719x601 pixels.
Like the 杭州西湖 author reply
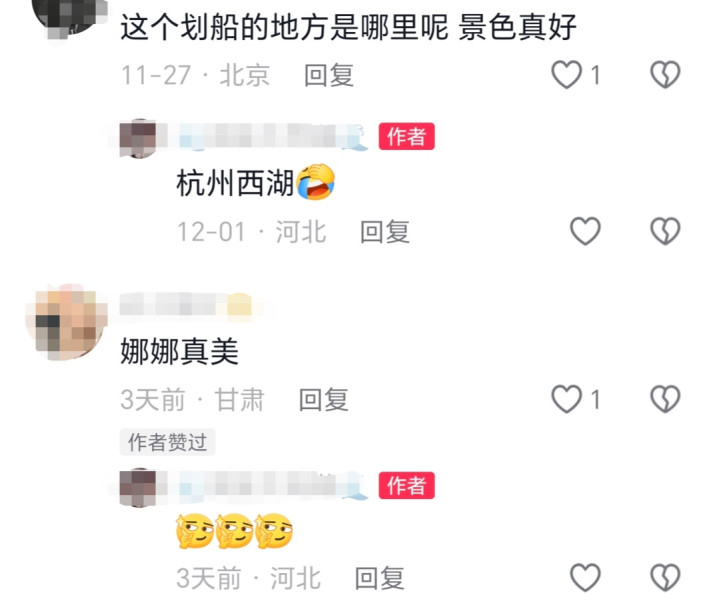tap(586, 231)
